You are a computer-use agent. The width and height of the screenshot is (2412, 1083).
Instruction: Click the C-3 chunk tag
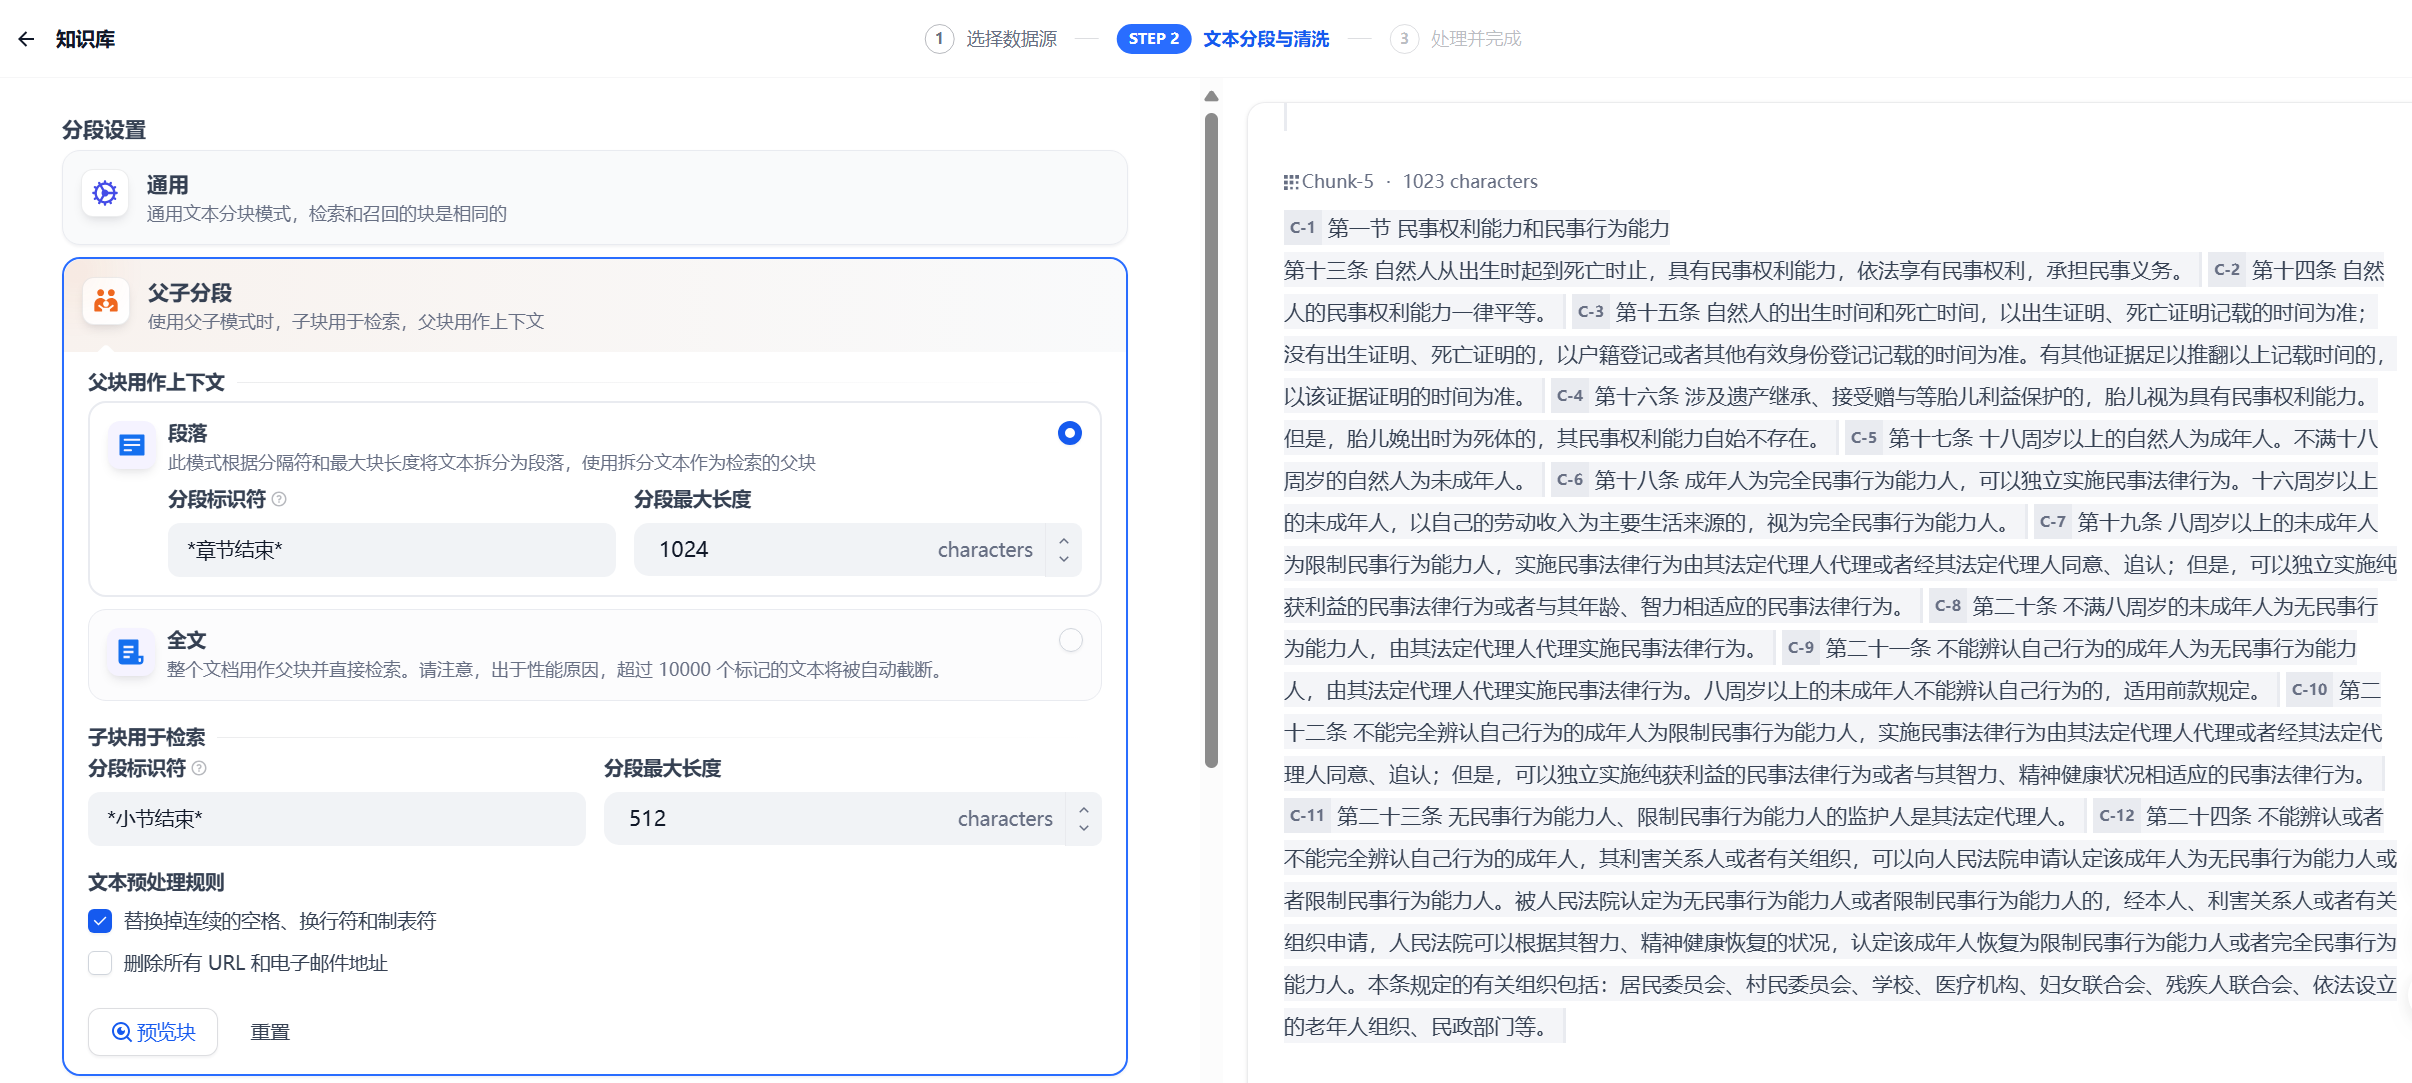(1590, 312)
